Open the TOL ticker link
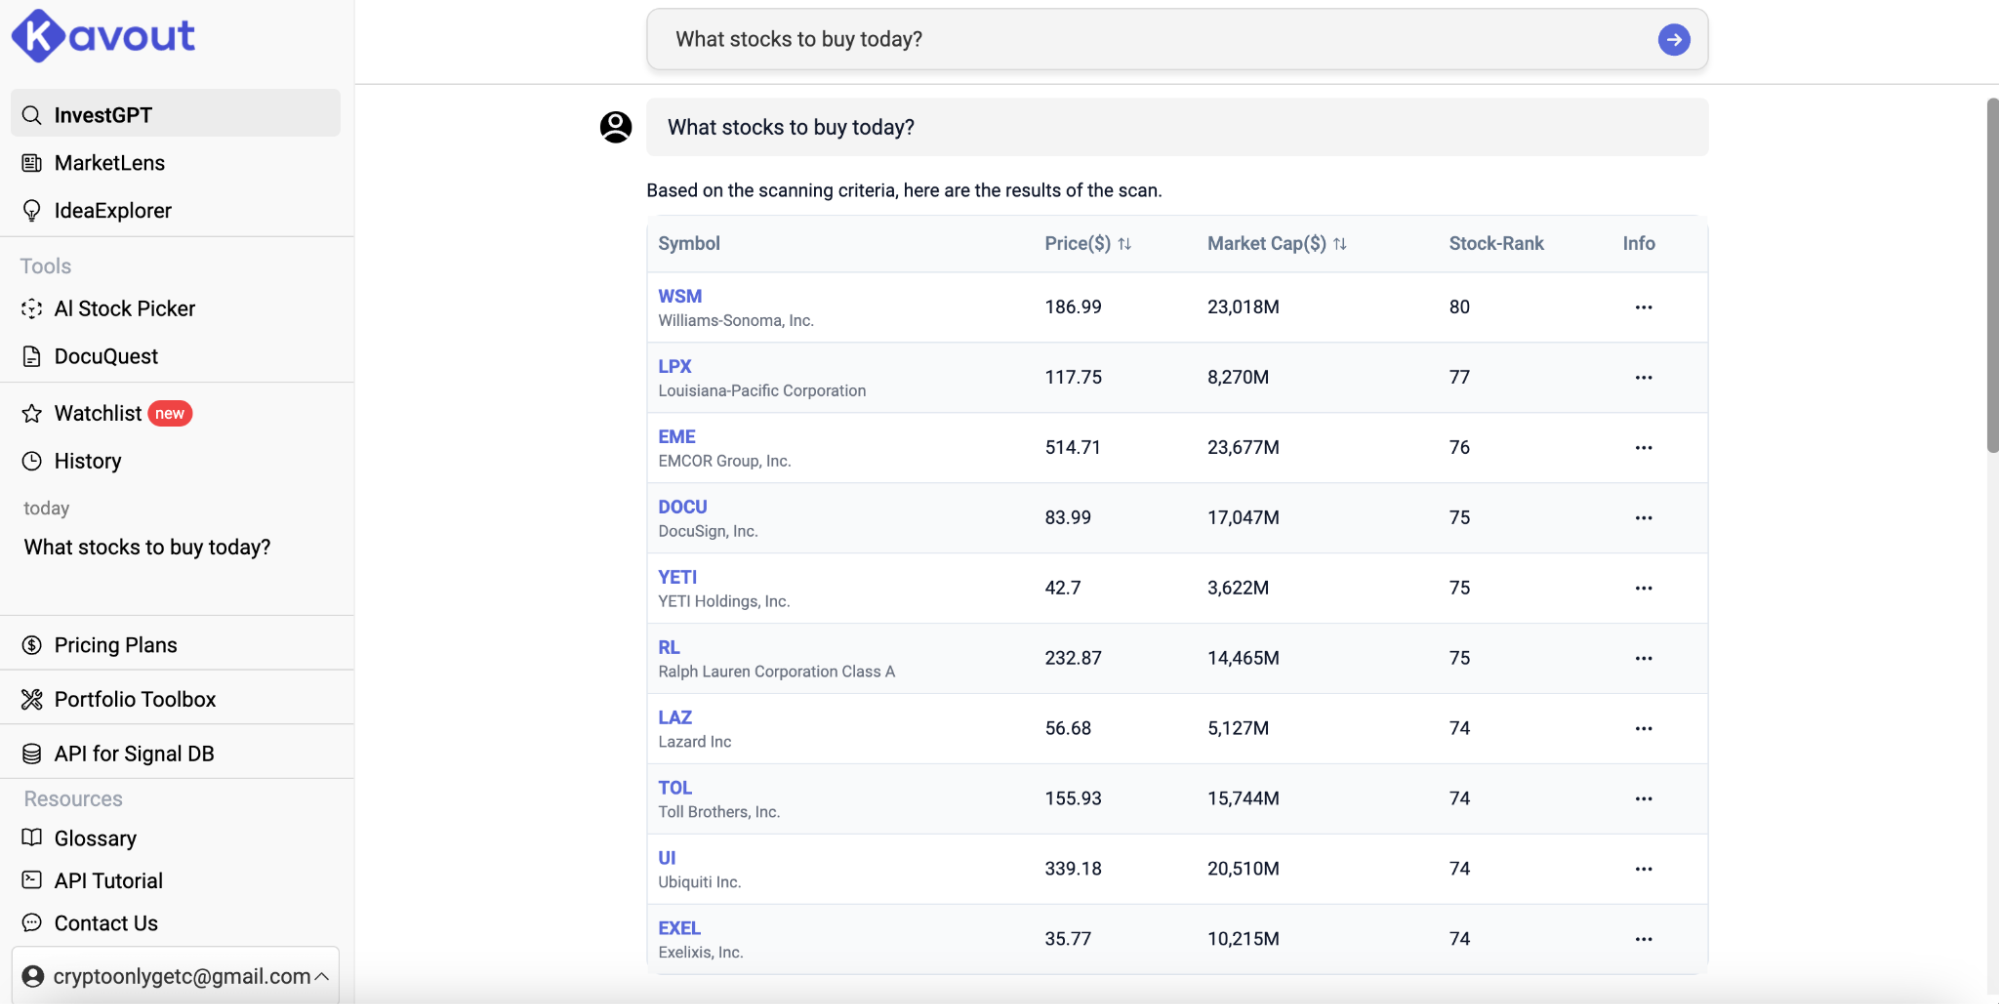This screenshot has width=1999, height=1005. (675, 788)
